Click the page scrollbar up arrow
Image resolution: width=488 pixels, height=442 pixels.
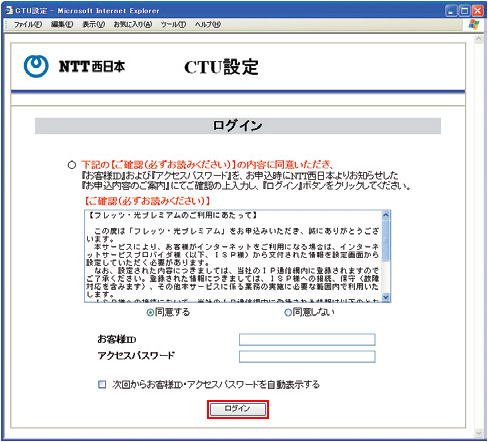point(479,39)
